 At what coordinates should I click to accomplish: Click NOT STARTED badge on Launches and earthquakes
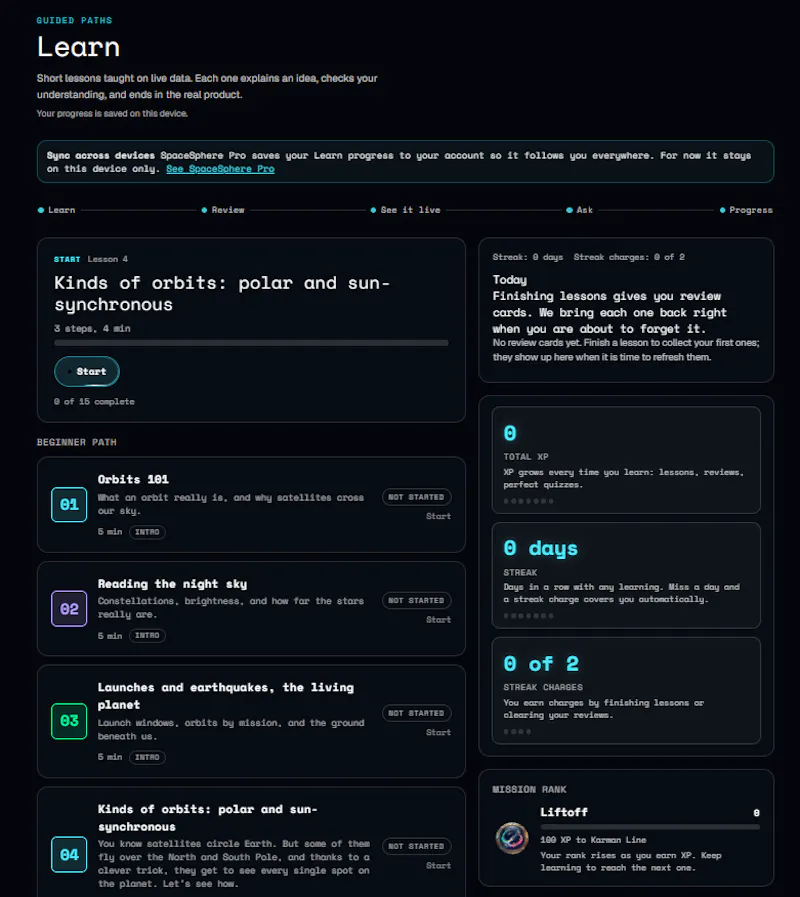click(x=416, y=713)
